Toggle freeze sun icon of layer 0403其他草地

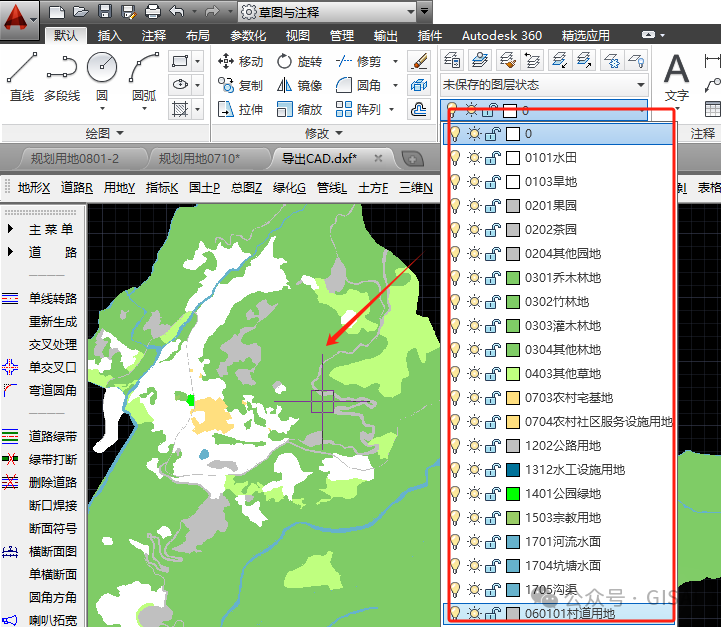[474, 374]
